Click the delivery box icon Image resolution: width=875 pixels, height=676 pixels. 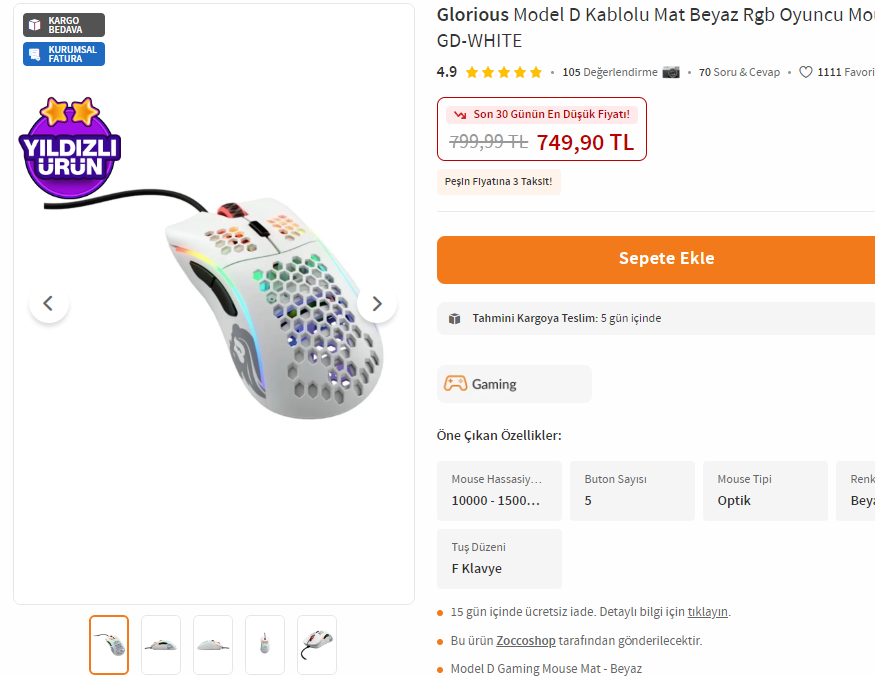click(455, 319)
